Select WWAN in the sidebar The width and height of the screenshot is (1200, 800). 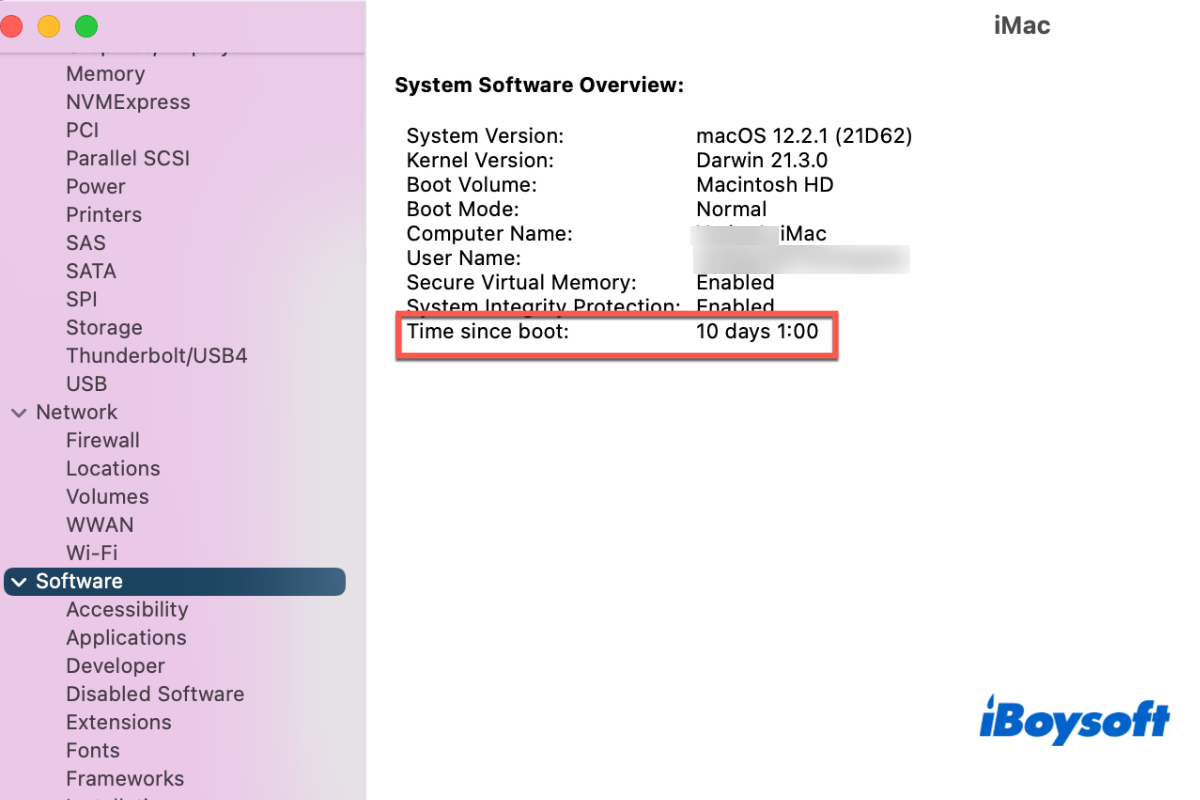(x=100, y=525)
